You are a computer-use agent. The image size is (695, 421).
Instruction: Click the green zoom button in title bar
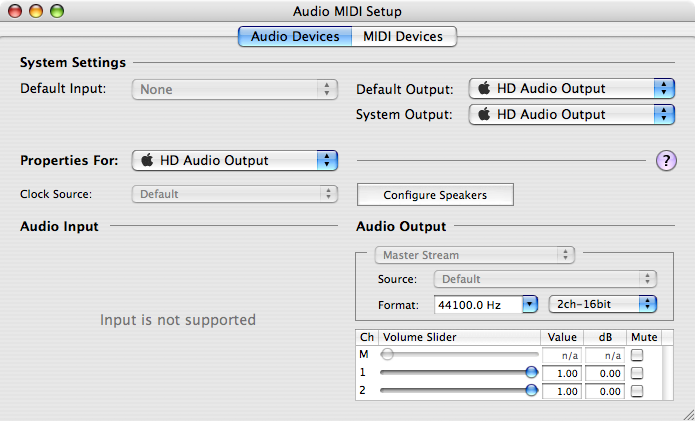[x=56, y=12]
